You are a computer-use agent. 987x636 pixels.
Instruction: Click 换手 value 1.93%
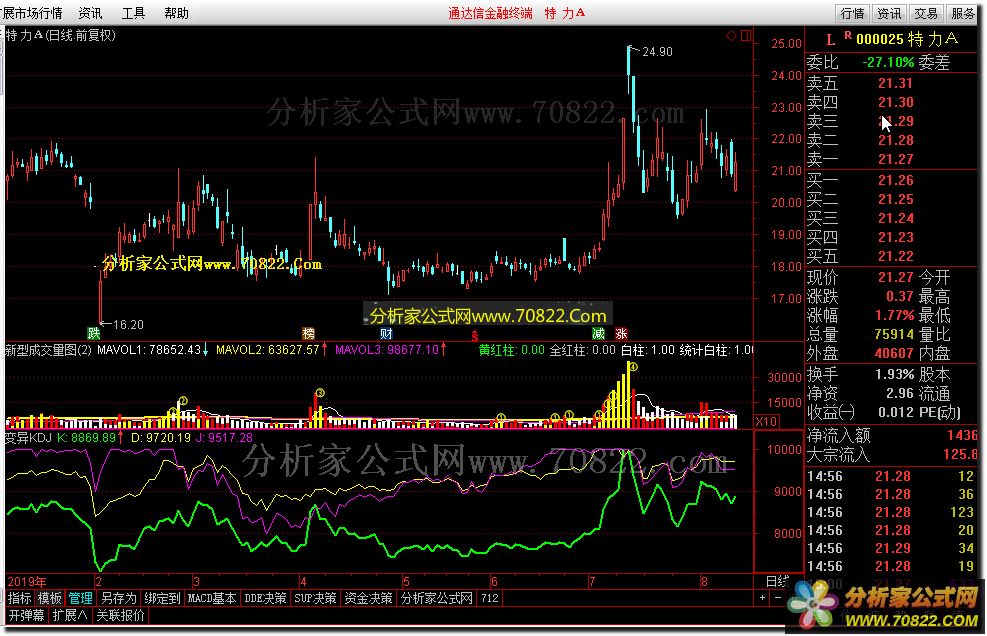tap(894, 374)
